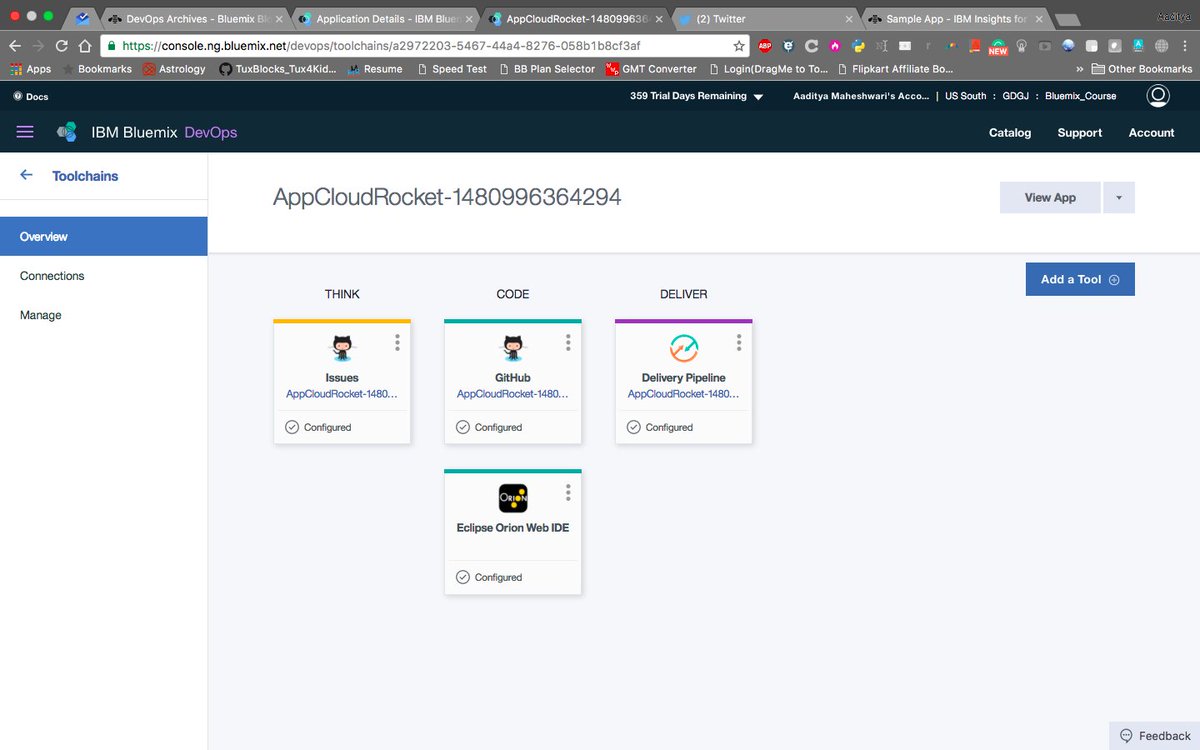Switch to Twitter browser tab
Screen dimensions: 1200x750
point(765,18)
